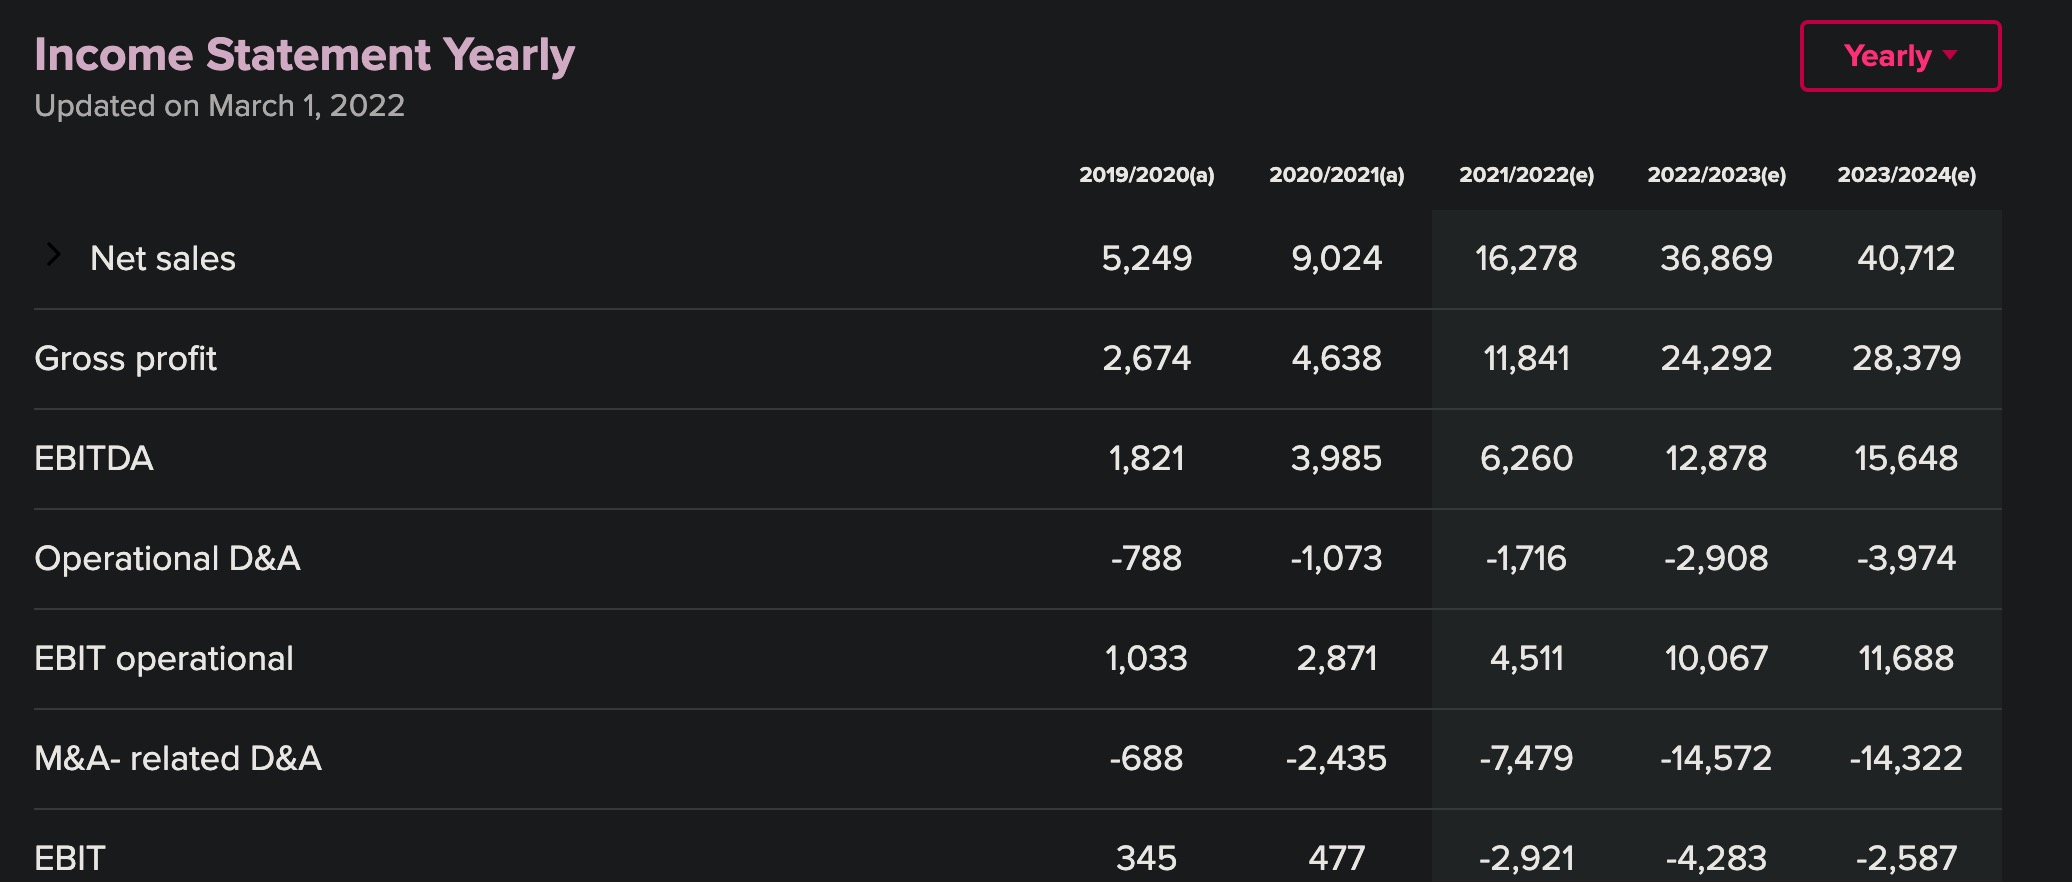The height and width of the screenshot is (882, 2072).
Task: Select the EBITDA value 6,260
Action: (1526, 458)
